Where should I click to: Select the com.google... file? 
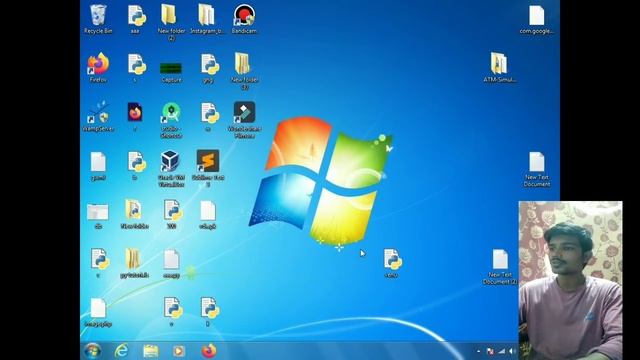point(536,19)
